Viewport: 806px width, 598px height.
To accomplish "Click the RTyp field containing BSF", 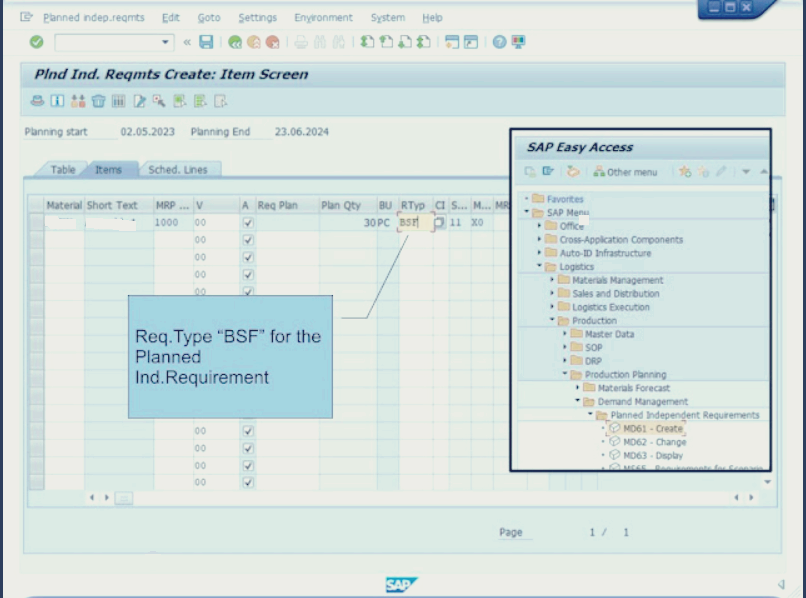I will [415, 223].
